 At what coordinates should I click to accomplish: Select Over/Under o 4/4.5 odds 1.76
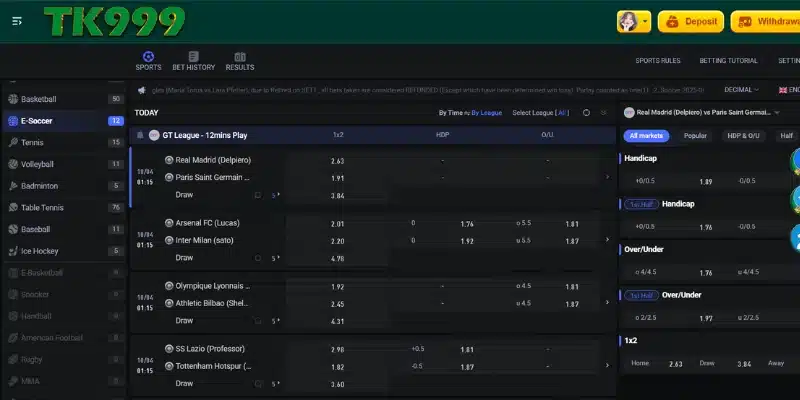(706, 272)
